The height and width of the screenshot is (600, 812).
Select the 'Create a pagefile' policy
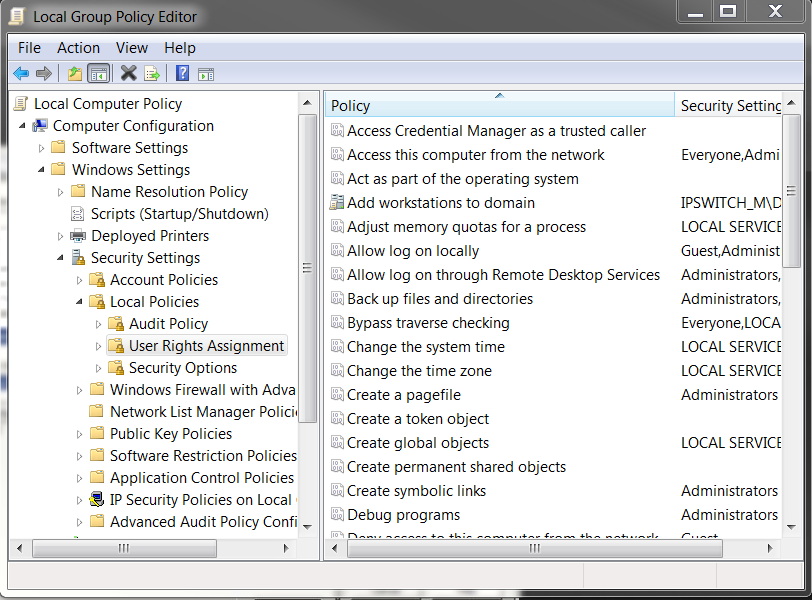pos(404,395)
